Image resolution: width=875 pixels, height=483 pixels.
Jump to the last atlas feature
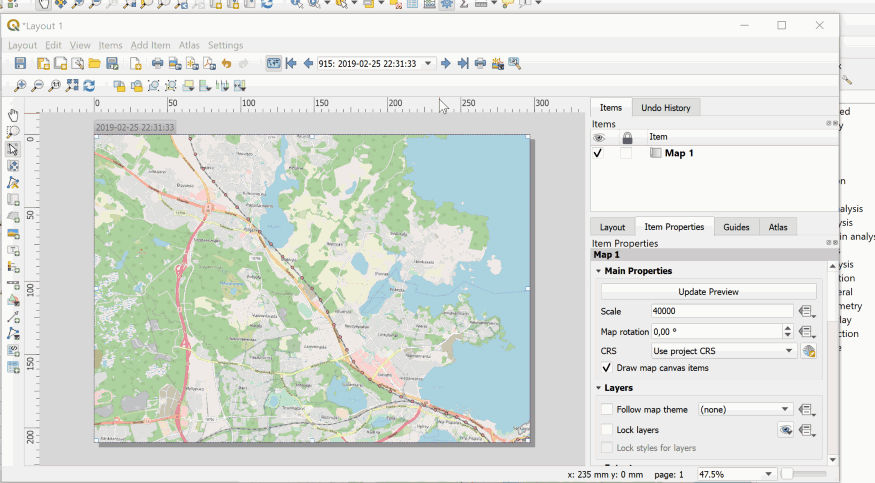click(463, 64)
